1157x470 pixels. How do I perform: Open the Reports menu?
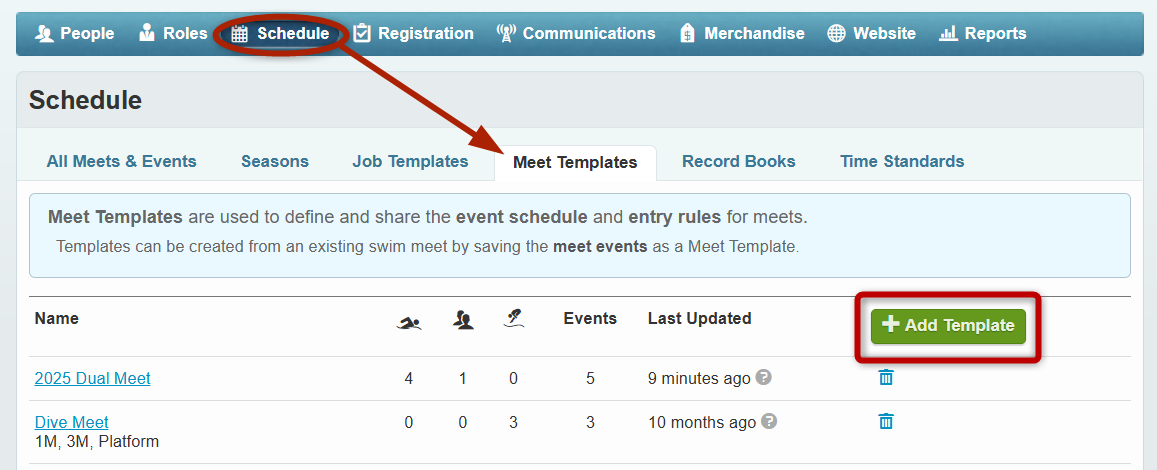pyautogui.click(x=982, y=33)
